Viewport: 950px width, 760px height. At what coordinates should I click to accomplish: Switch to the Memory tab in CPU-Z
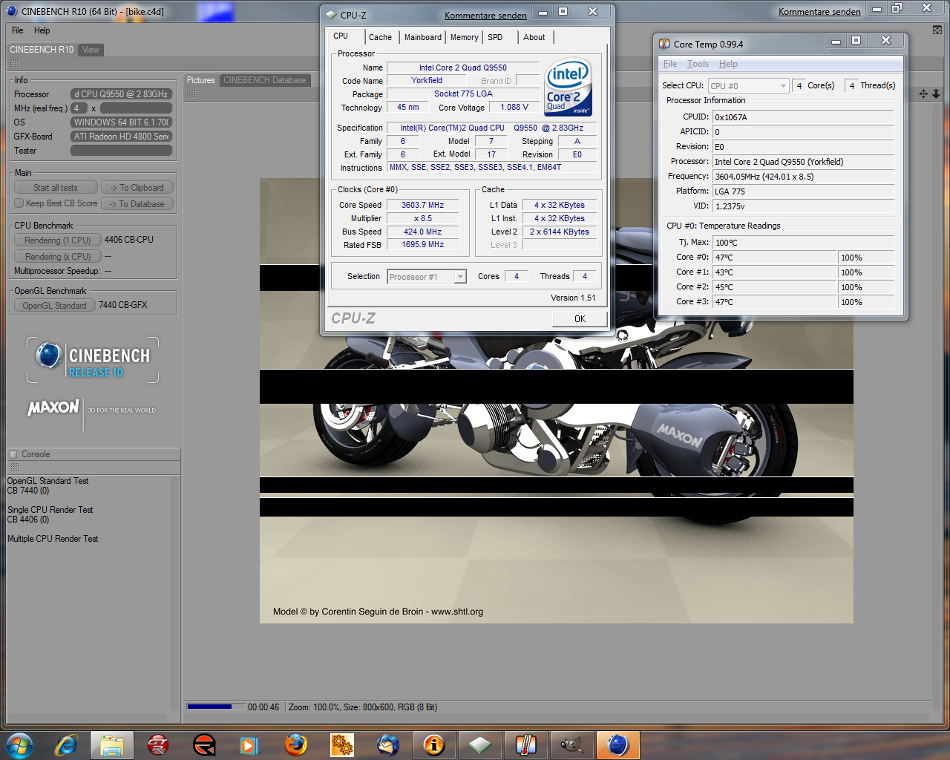tap(464, 37)
